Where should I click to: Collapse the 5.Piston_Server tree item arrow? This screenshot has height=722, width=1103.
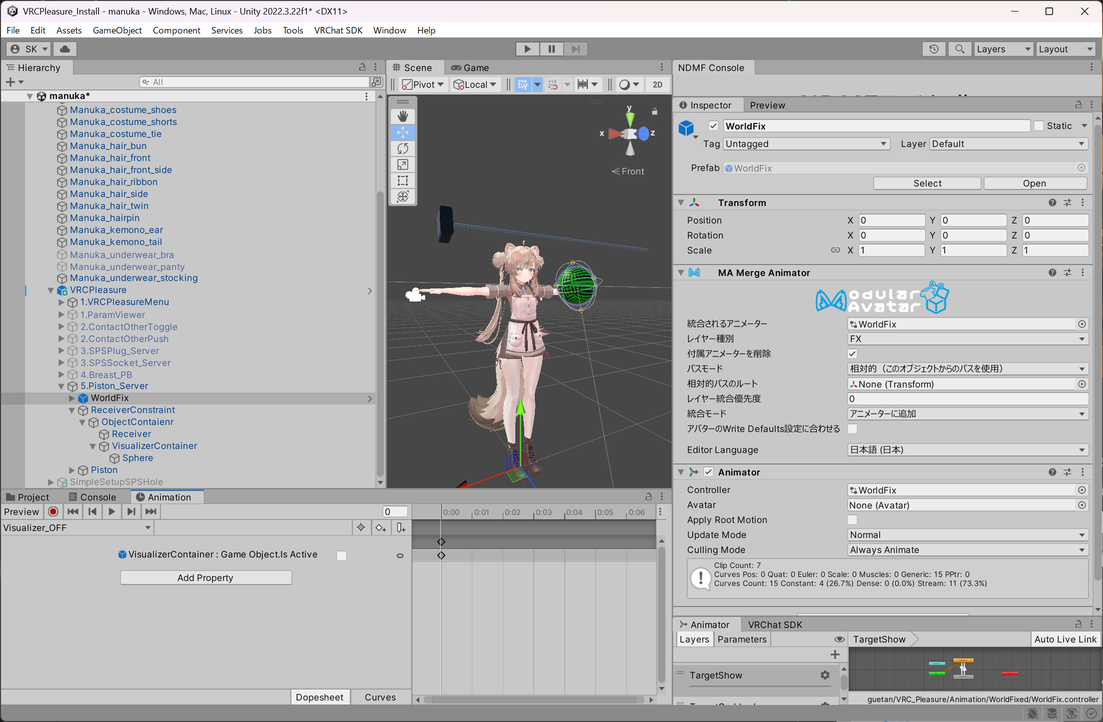(x=61, y=386)
